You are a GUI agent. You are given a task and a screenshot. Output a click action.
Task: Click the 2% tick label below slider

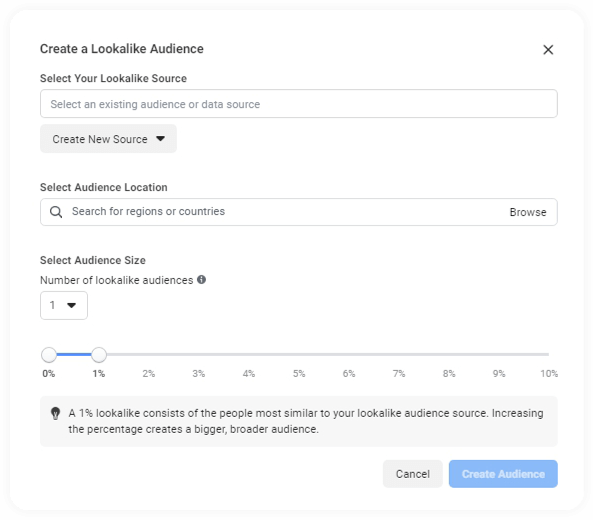tap(149, 374)
